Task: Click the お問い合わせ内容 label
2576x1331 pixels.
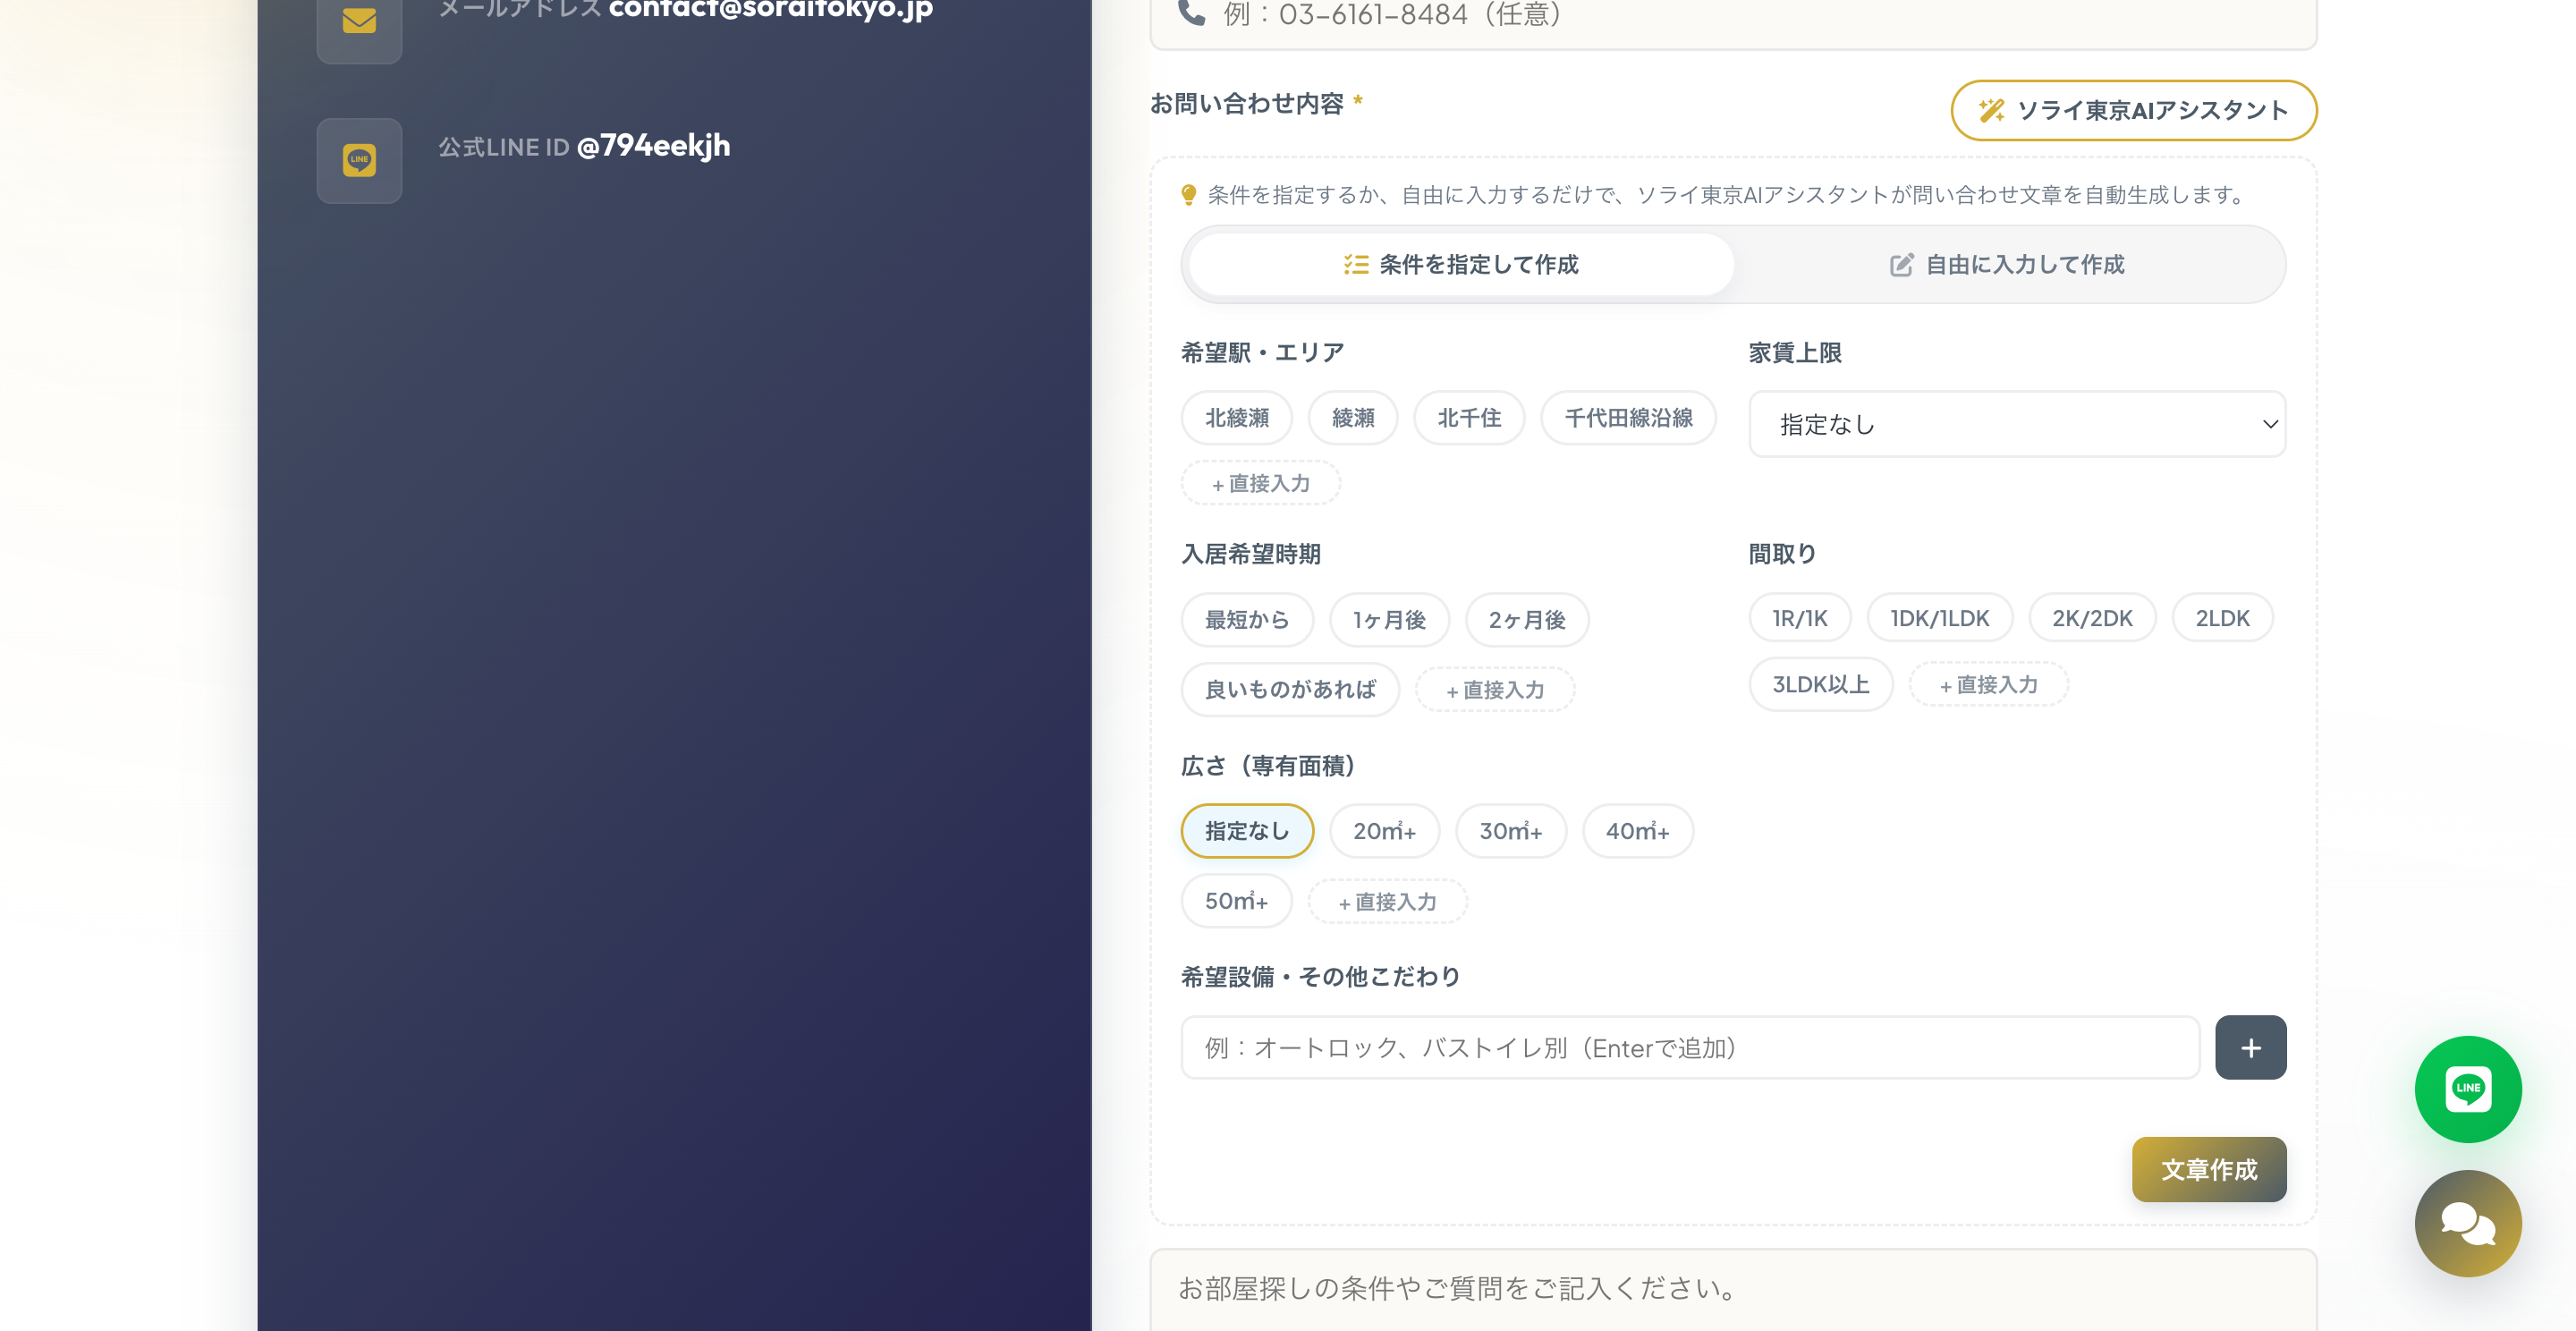Action: [x=1246, y=103]
